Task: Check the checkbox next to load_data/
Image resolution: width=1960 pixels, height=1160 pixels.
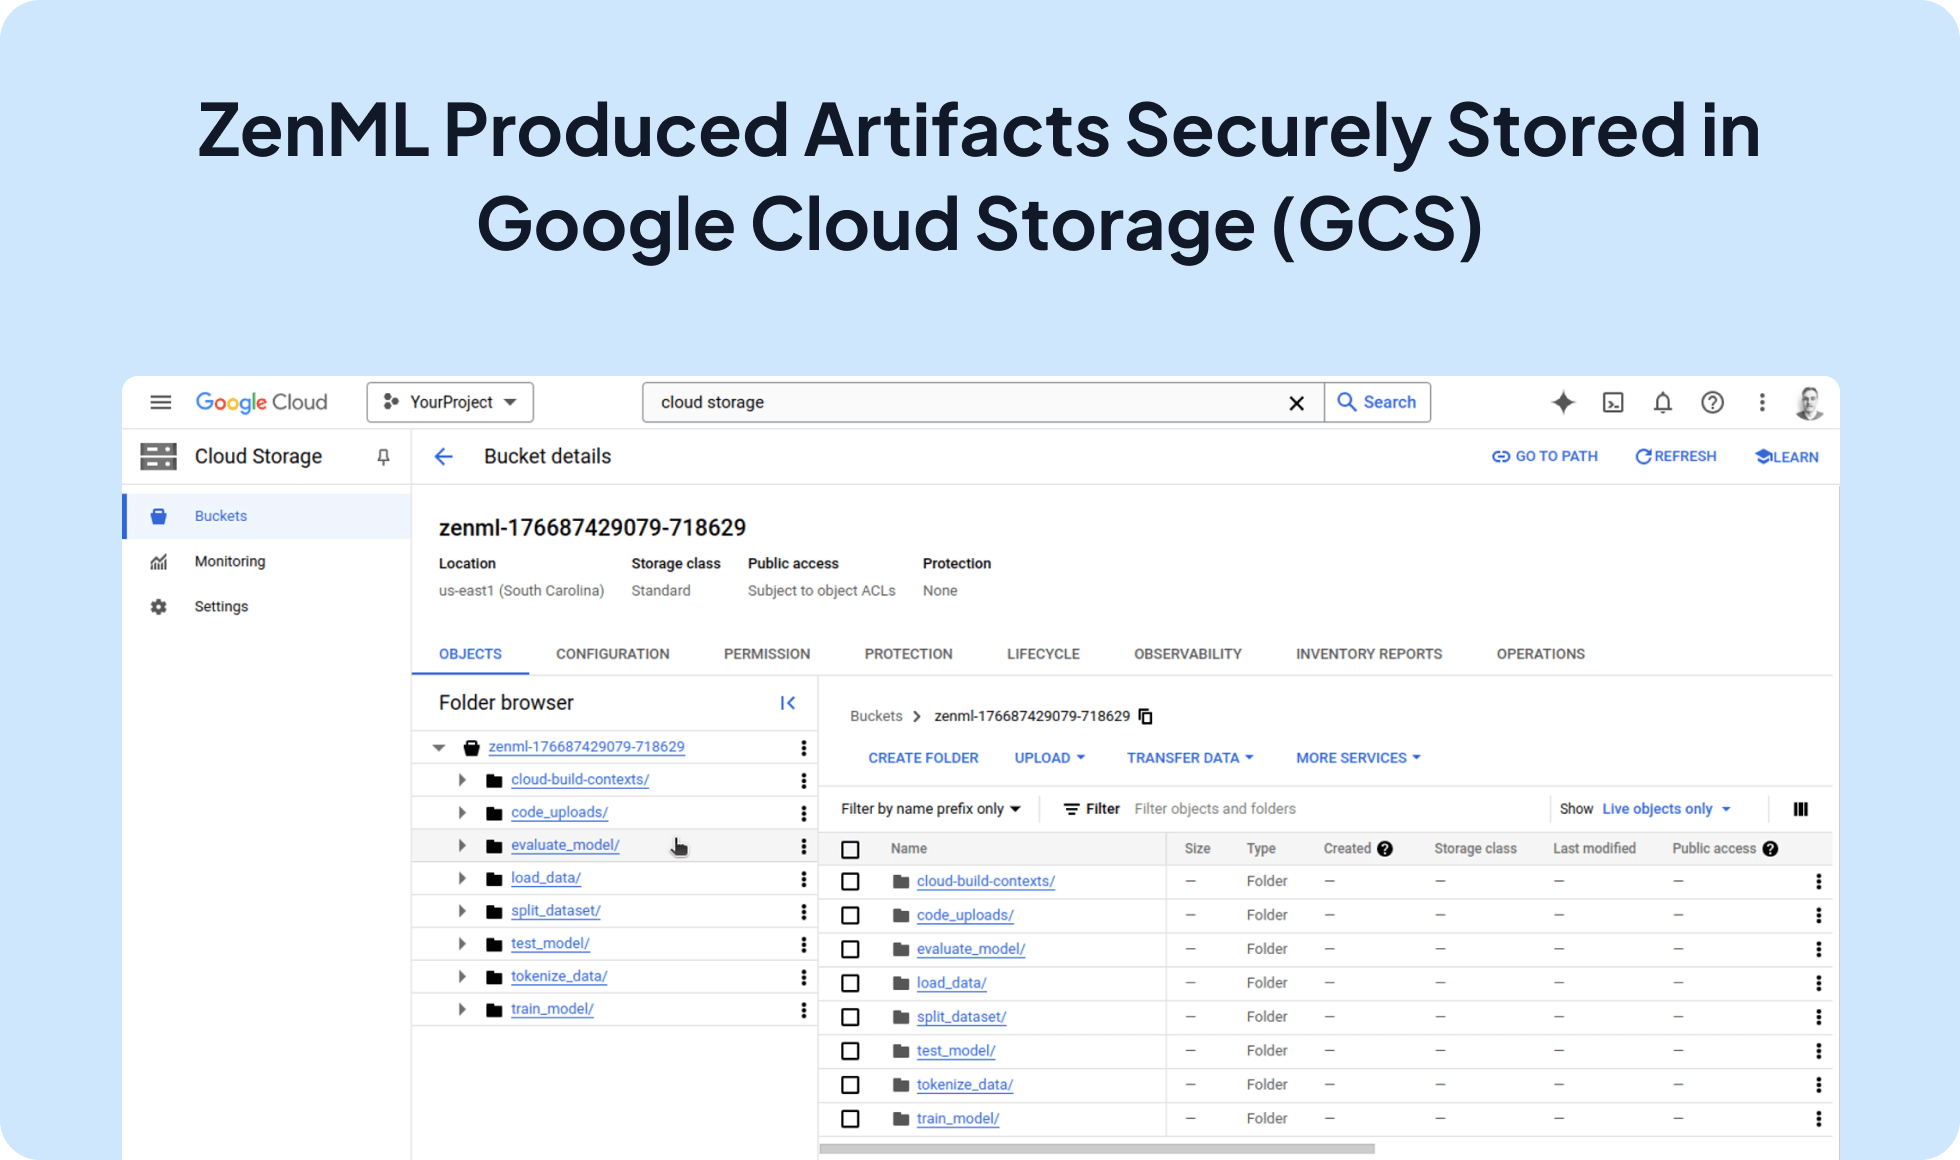Action: tap(851, 982)
